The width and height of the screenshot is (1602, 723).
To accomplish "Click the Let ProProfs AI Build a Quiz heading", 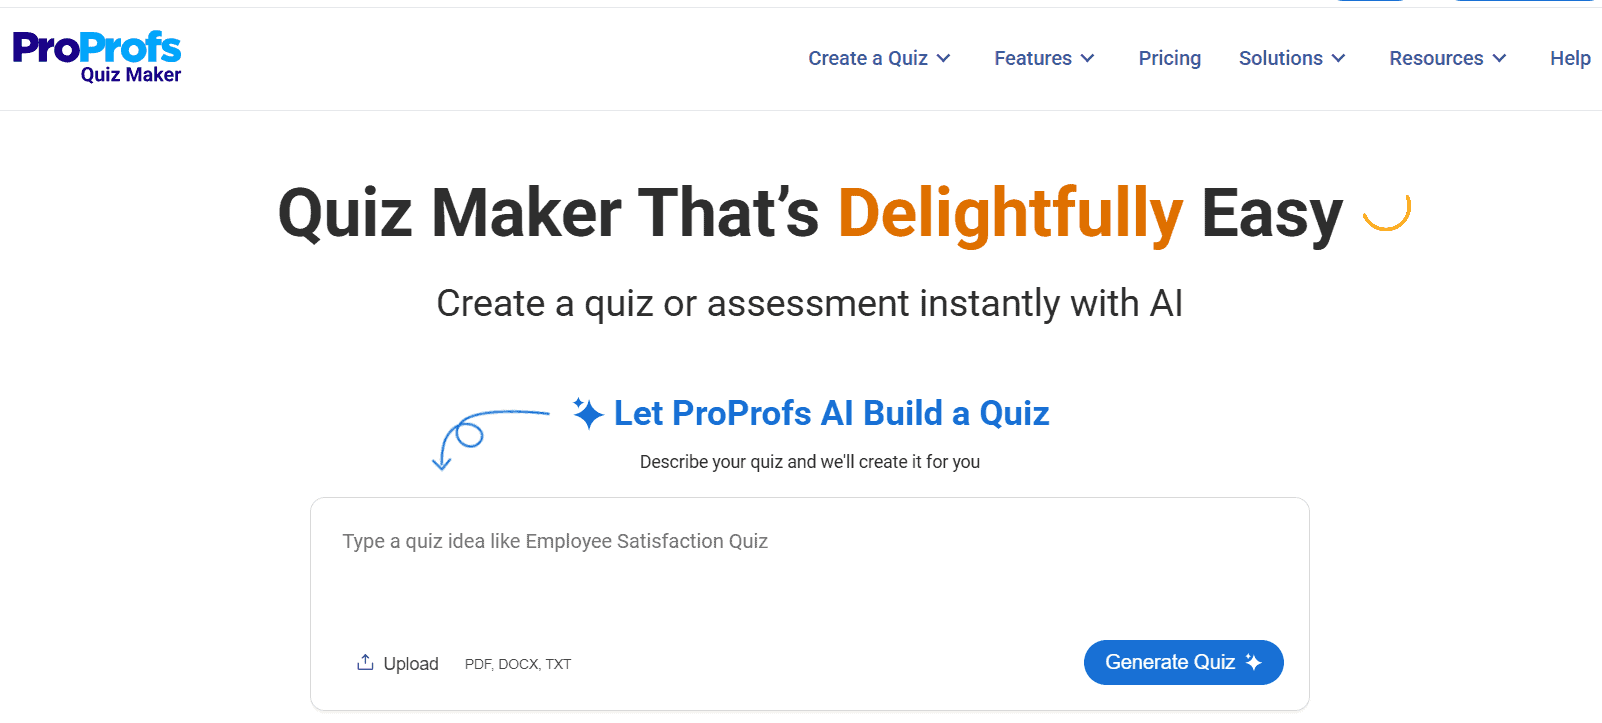I will pos(831,413).
